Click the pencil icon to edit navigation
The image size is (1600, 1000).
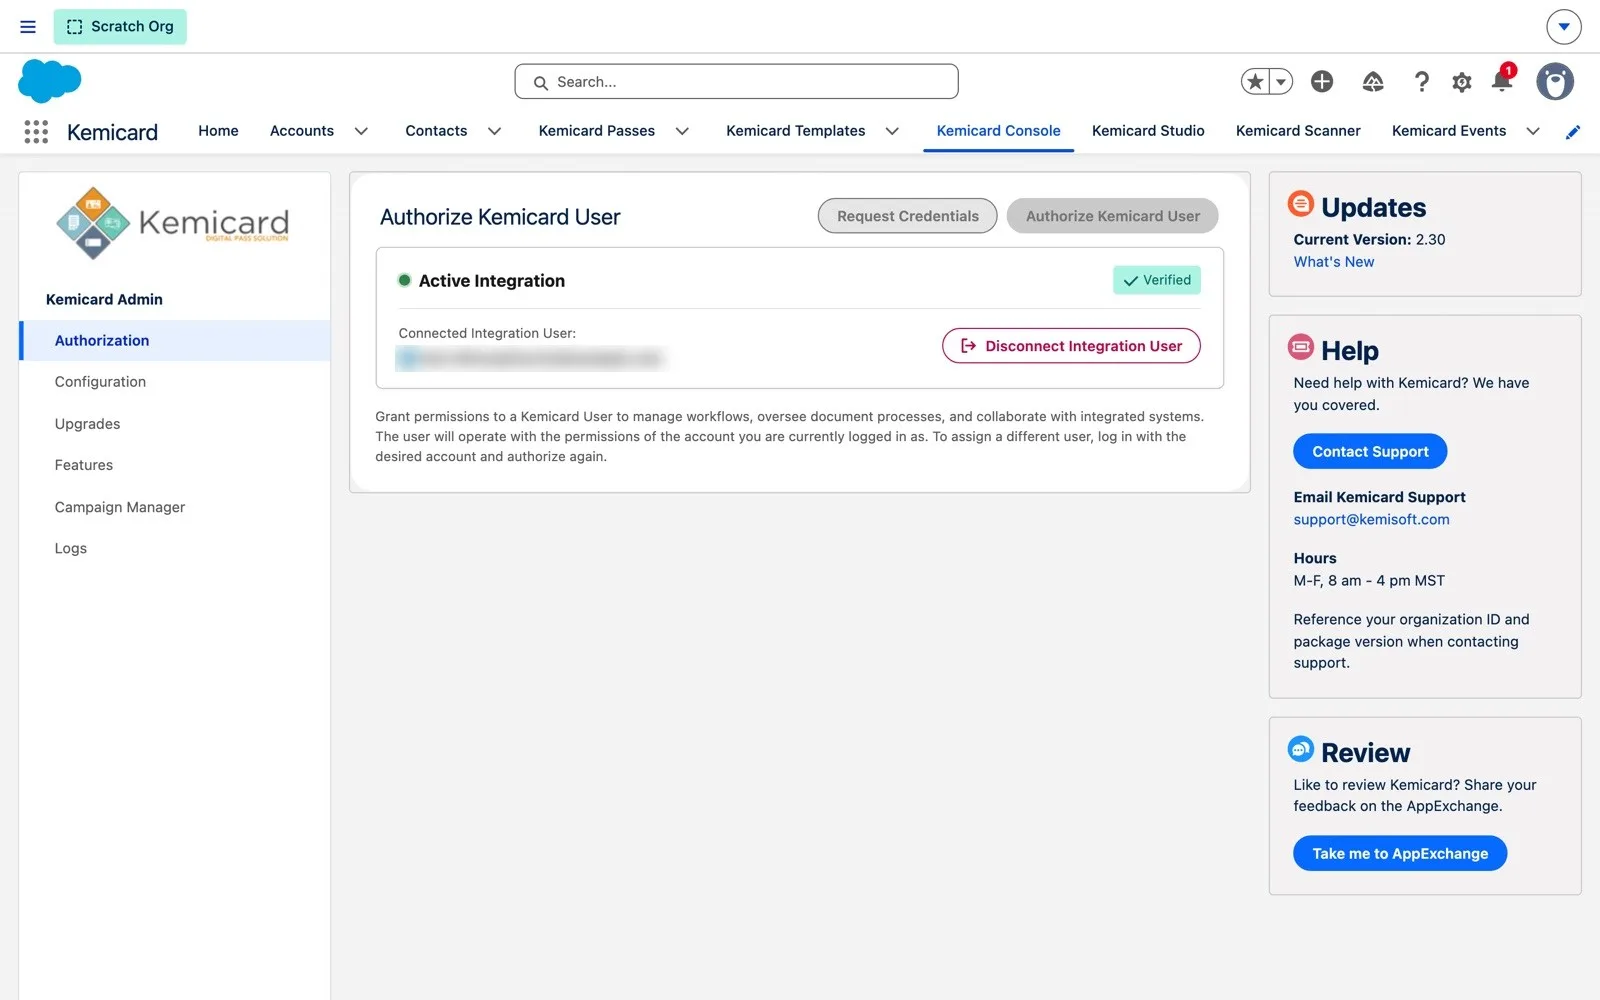pyautogui.click(x=1573, y=132)
